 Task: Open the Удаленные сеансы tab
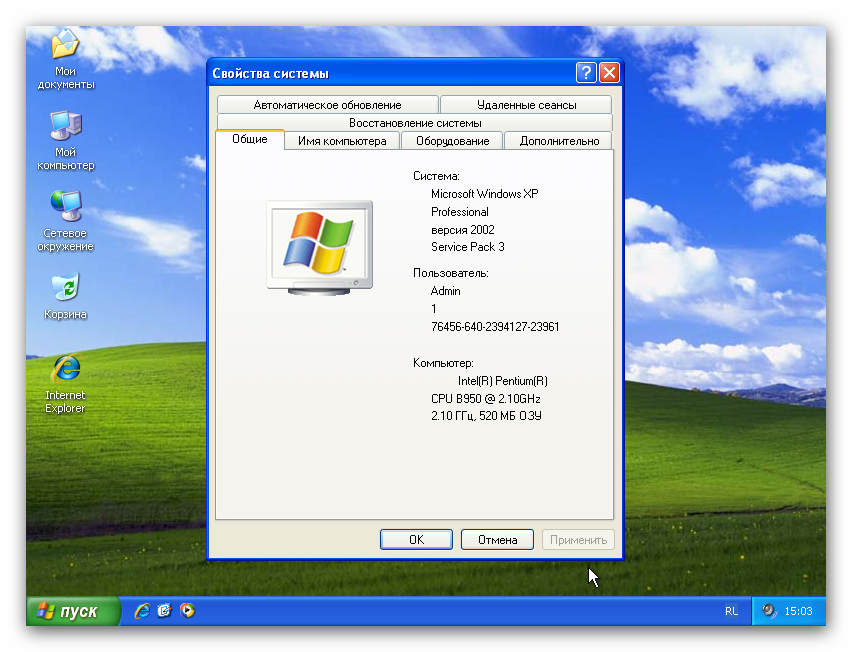tap(526, 105)
